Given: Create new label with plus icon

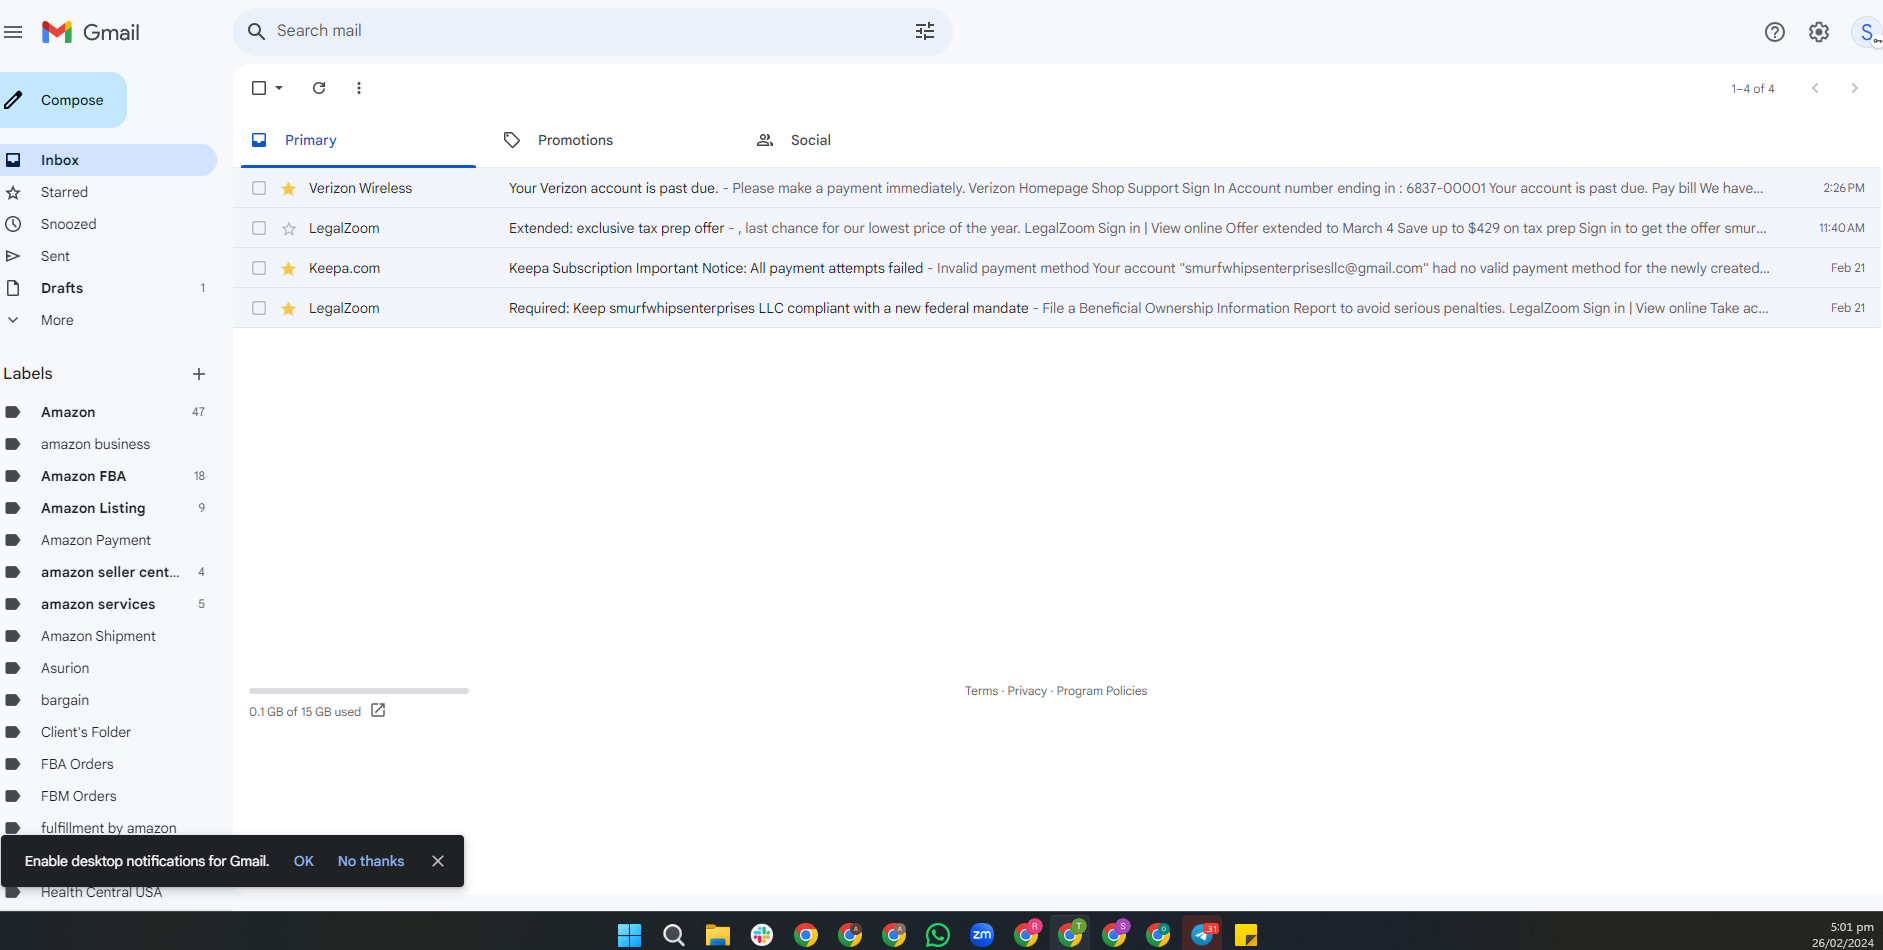Looking at the screenshot, I should click(x=199, y=374).
